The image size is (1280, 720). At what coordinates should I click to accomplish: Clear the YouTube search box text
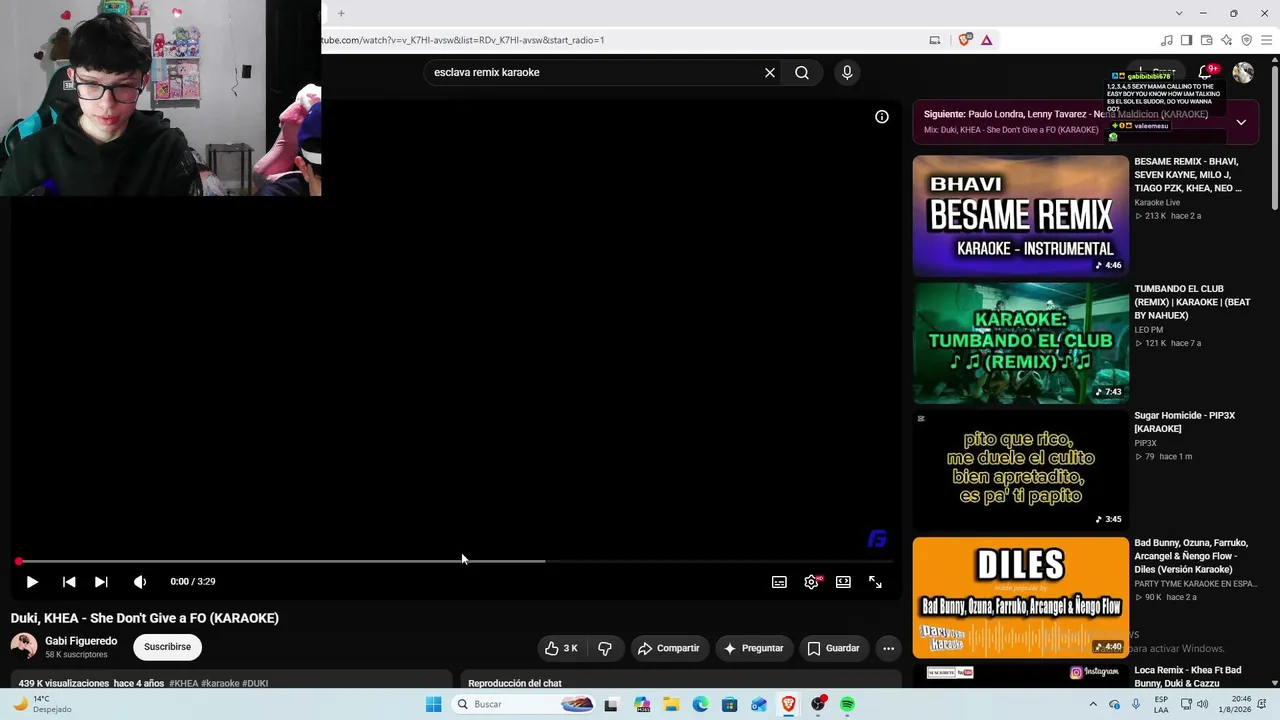pos(770,72)
